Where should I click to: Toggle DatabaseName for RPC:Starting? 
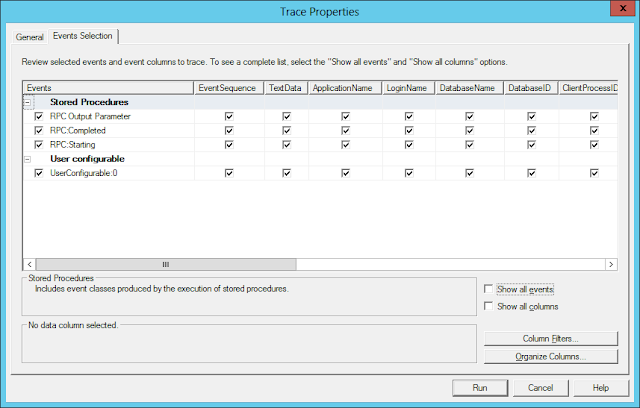click(x=469, y=145)
